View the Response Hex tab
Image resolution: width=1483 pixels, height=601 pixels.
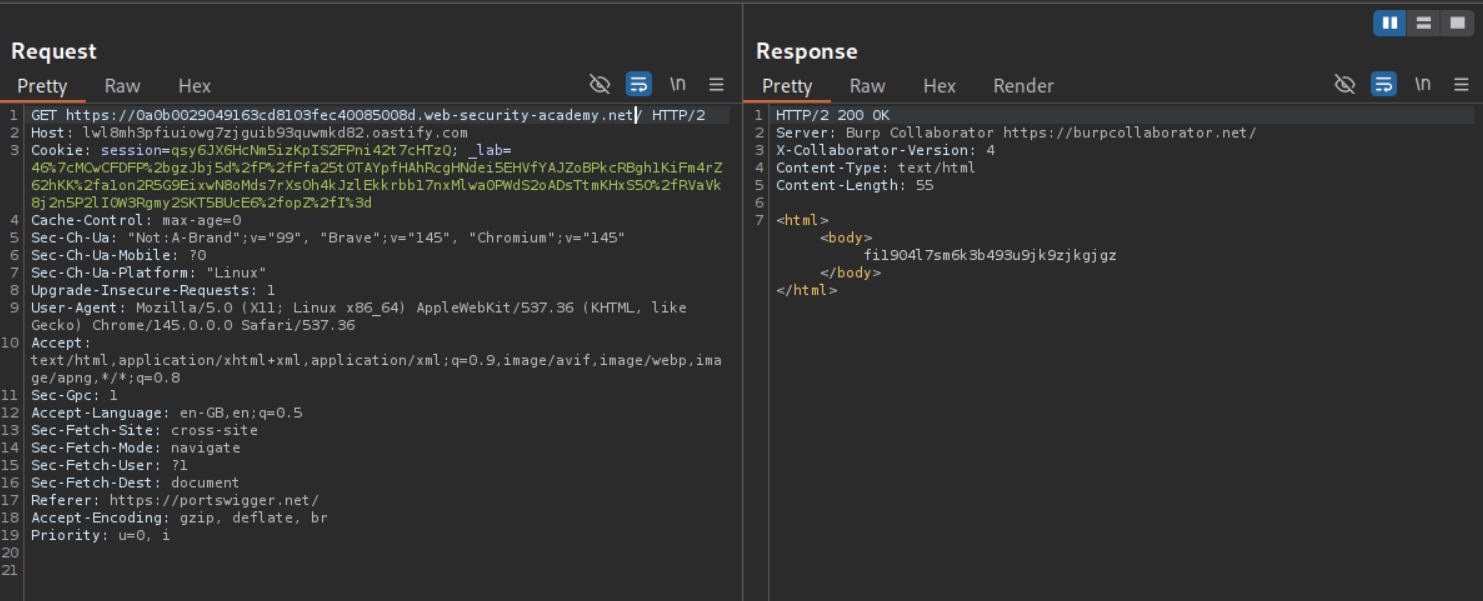pyautogui.click(x=939, y=86)
